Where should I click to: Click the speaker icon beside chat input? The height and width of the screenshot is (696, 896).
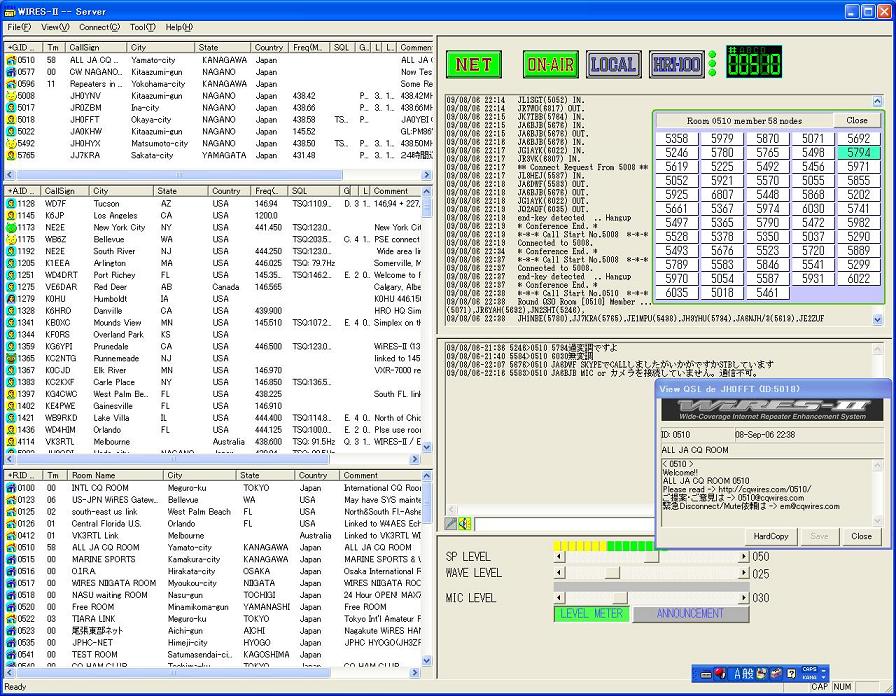pyautogui.click(x=465, y=523)
